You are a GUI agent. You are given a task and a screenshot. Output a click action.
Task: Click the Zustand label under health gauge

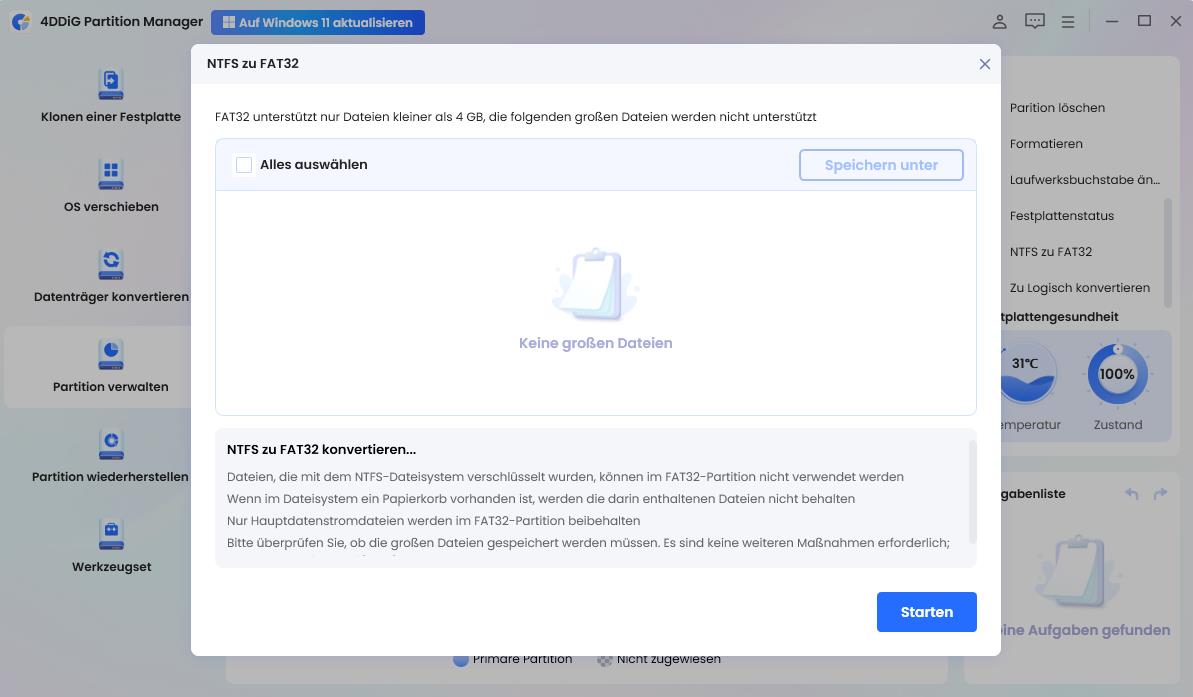coord(1118,425)
